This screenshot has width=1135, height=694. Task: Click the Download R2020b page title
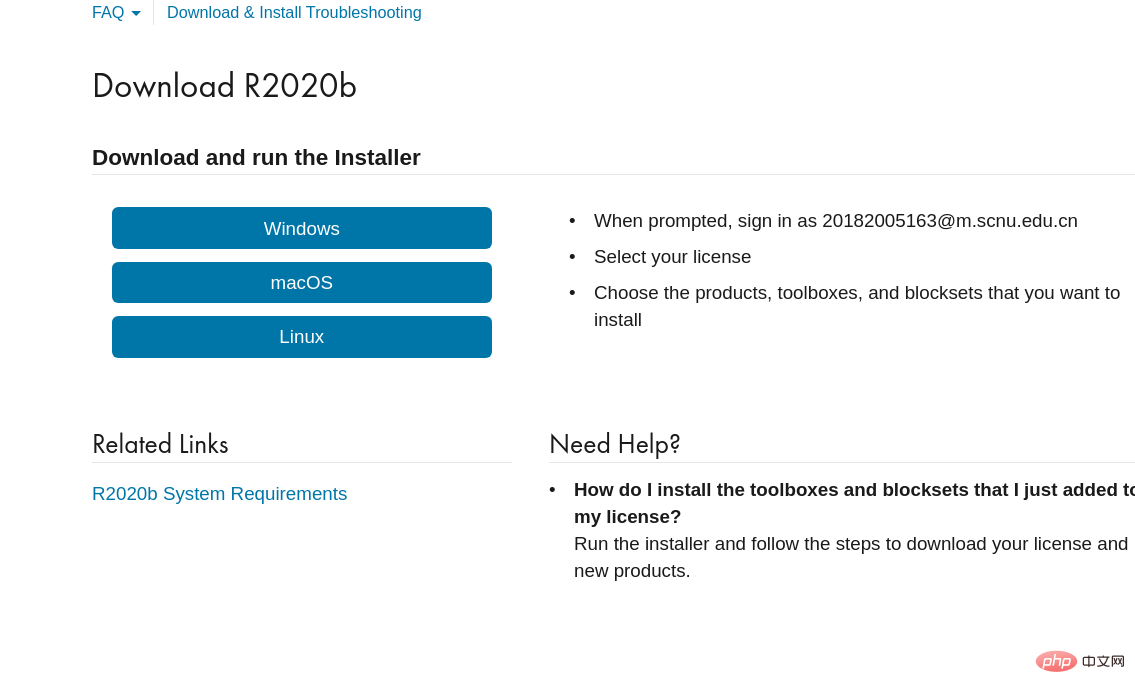224,86
